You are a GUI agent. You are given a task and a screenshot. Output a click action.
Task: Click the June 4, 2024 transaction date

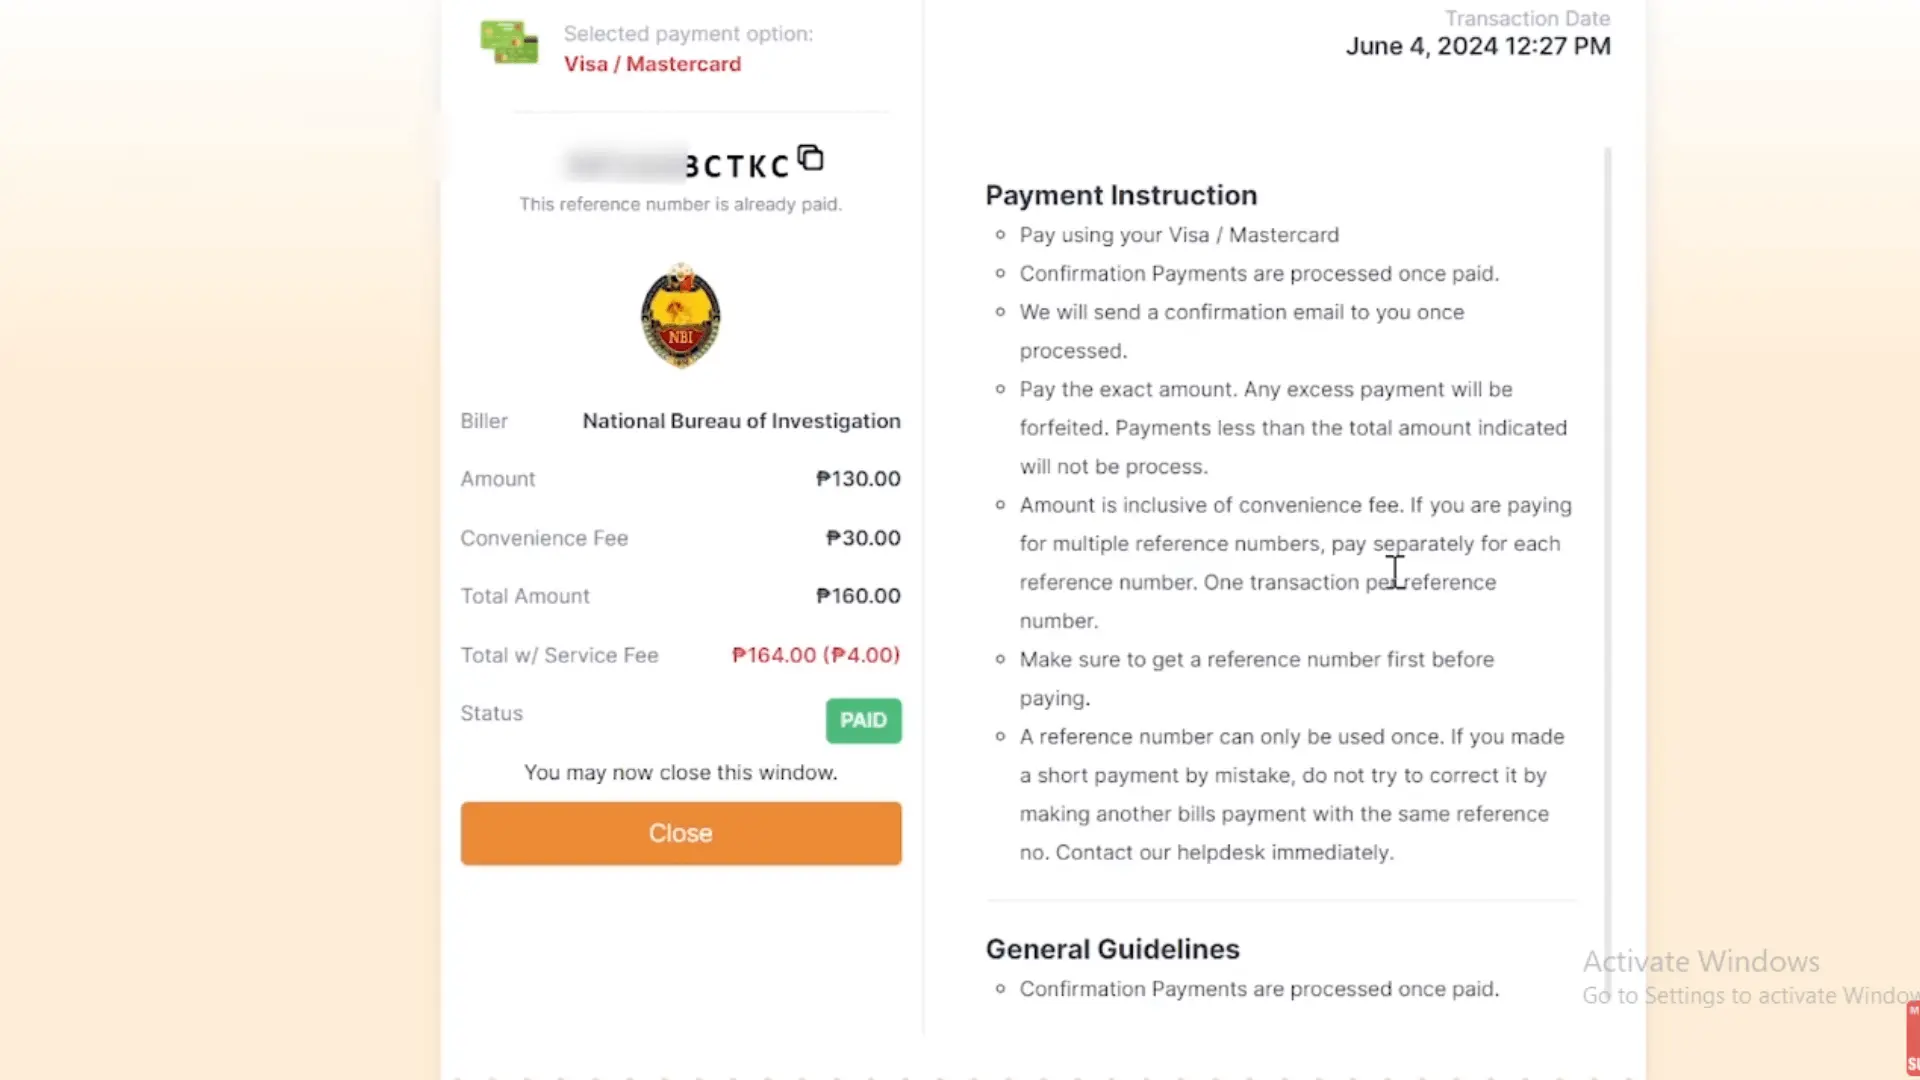1477,46
